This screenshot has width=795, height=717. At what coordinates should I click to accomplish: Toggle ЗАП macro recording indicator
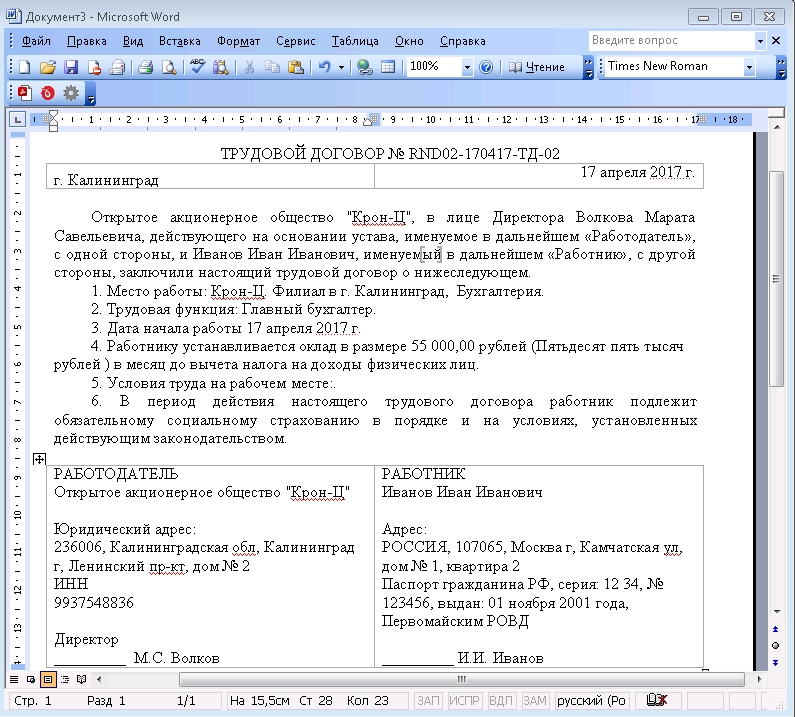429,701
